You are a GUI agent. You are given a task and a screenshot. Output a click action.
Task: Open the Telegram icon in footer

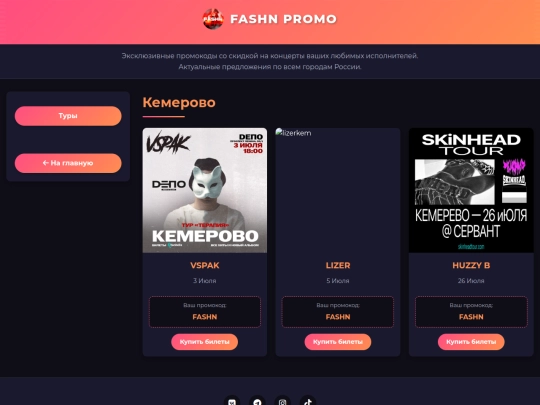coord(257,402)
